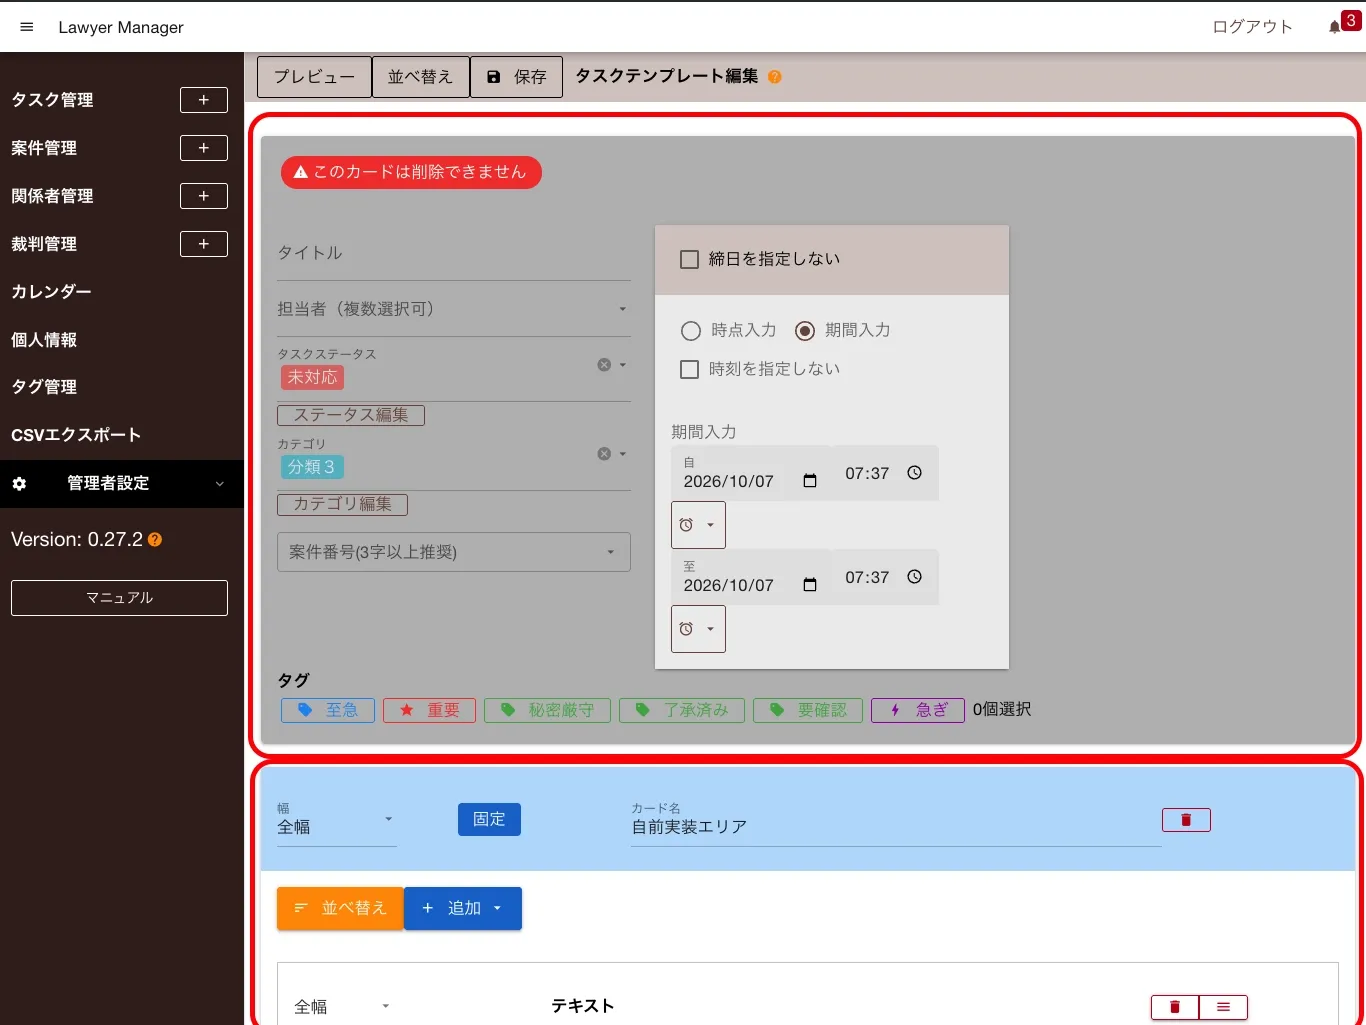Screen dimensions: 1366x1025
Task: Click the help icon next to Version 0.27.2
Action: tap(155, 540)
